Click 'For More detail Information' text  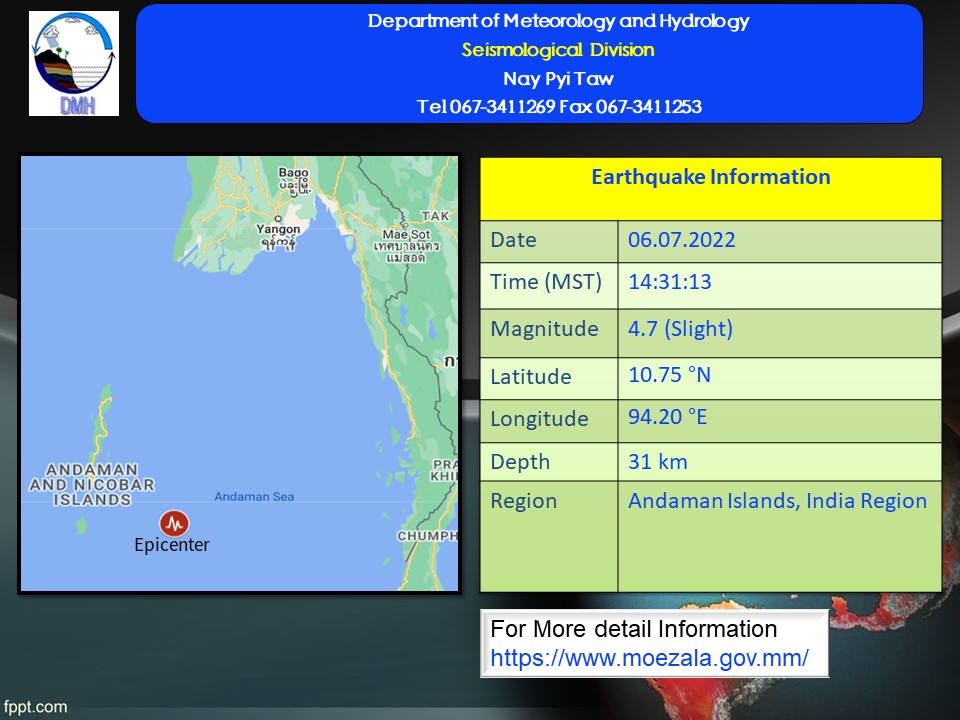[x=634, y=629]
